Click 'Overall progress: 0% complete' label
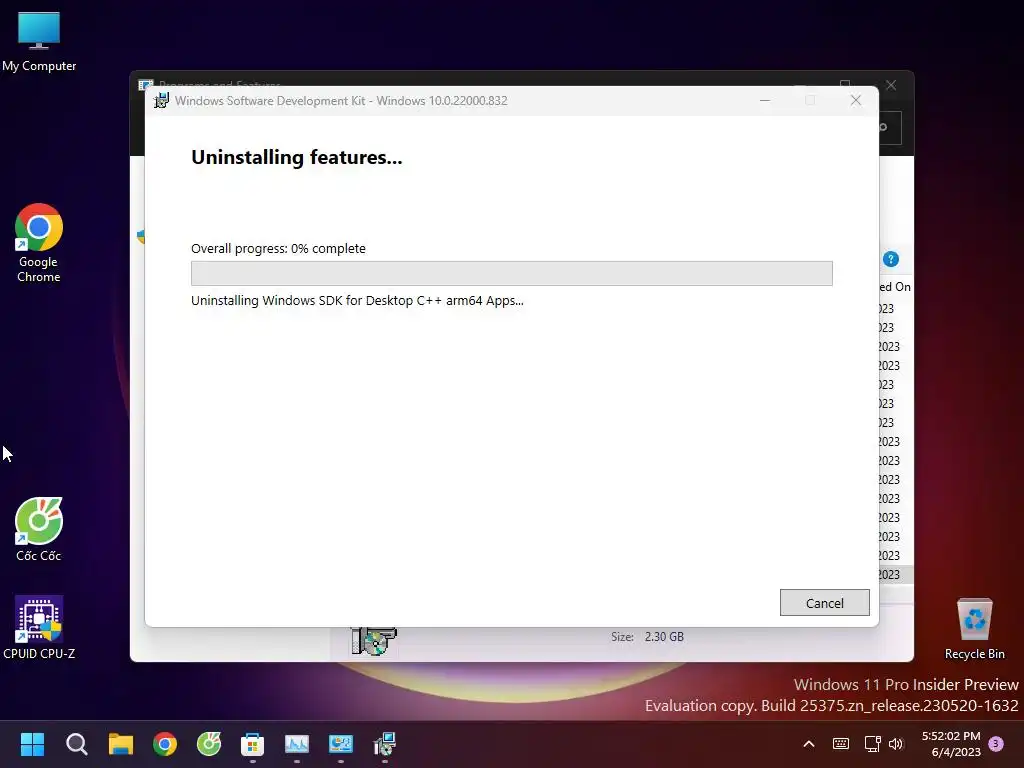The height and width of the screenshot is (768, 1024). tap(278, 249)
